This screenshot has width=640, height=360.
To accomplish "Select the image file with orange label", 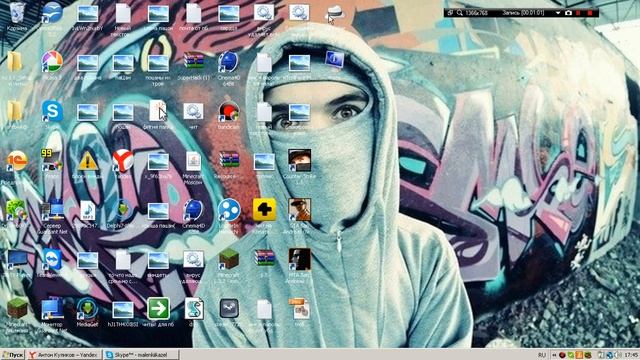I will coord(299,309).
